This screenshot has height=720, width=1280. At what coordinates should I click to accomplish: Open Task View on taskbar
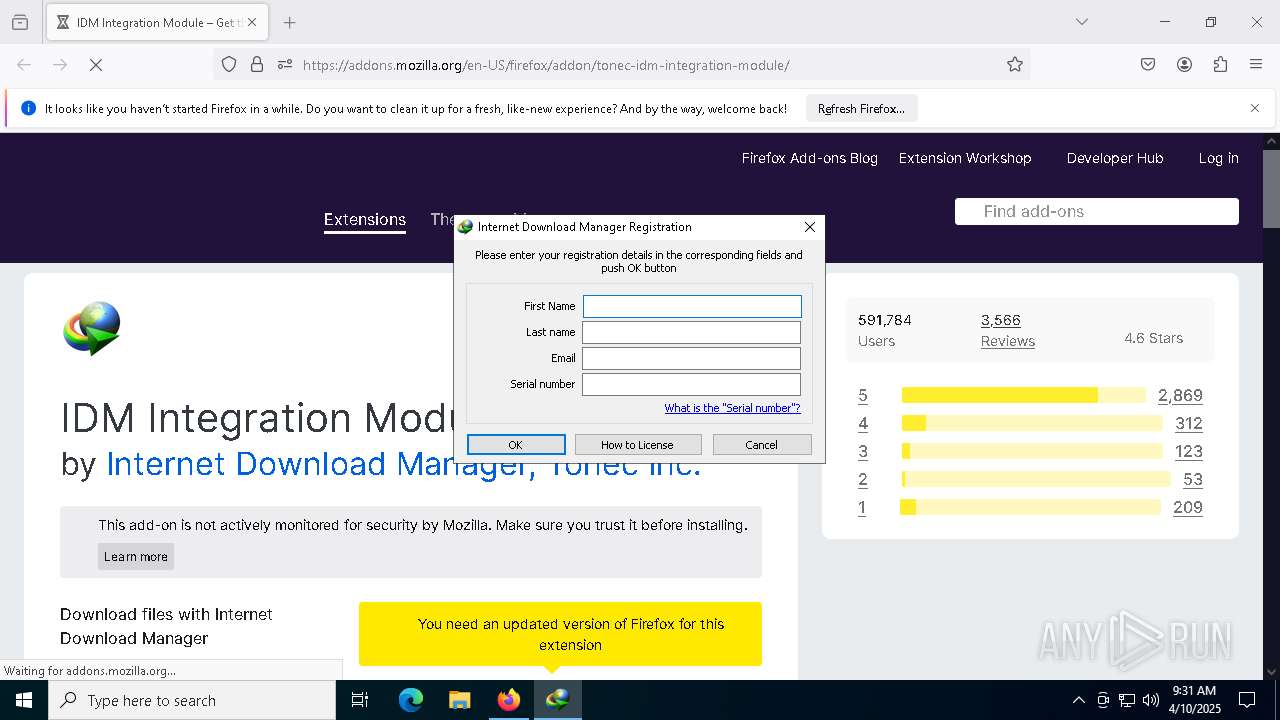click(360, 700)
